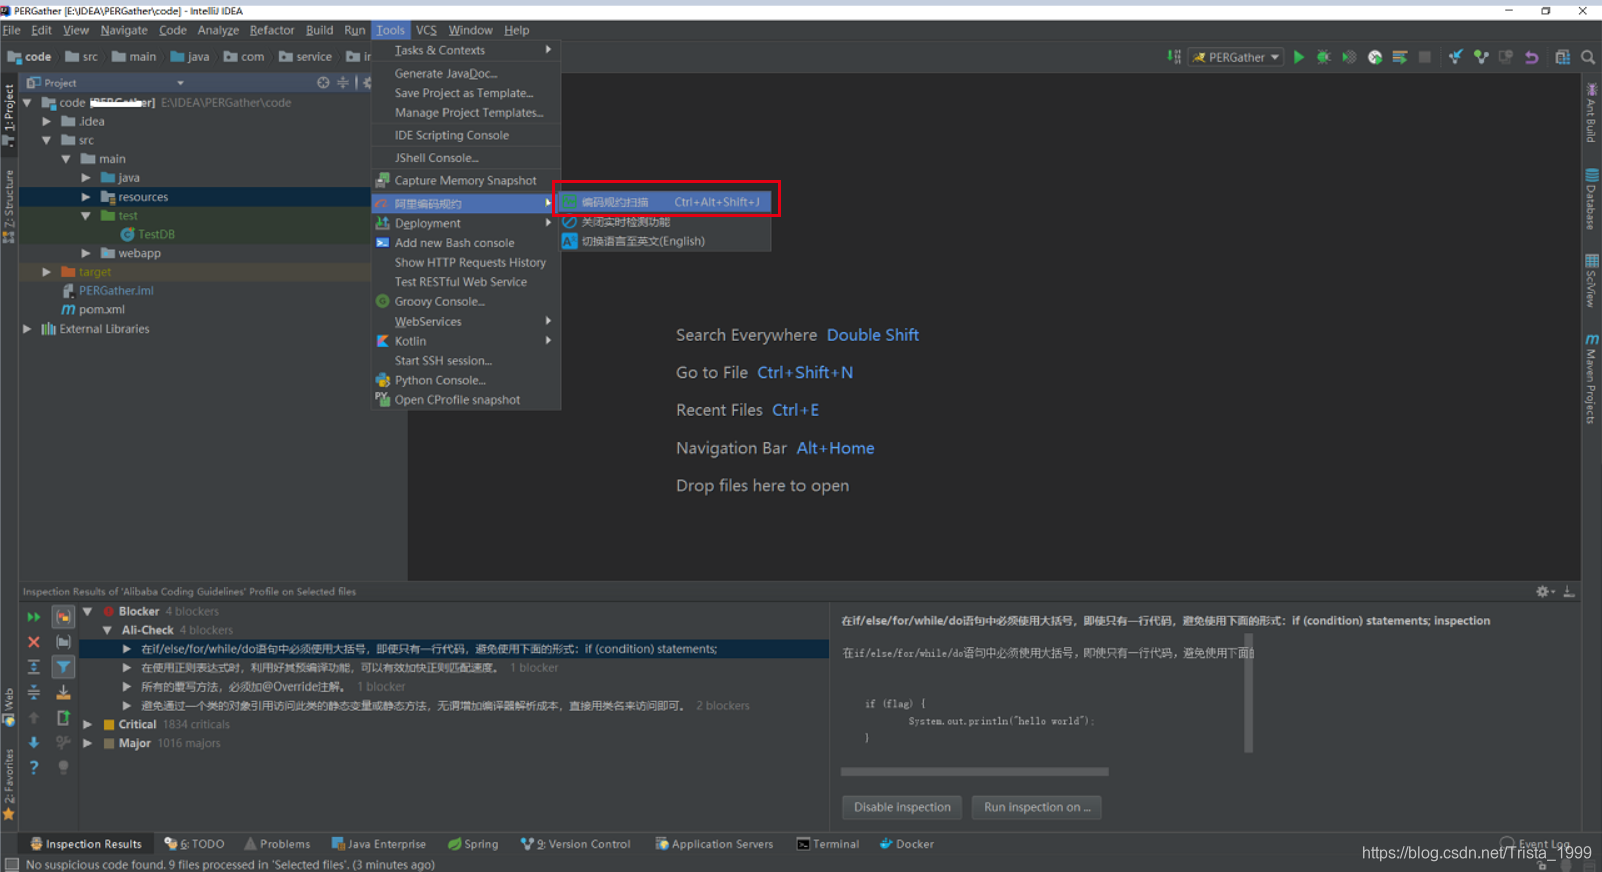Expand the java folder in tree

pos(86,178)
